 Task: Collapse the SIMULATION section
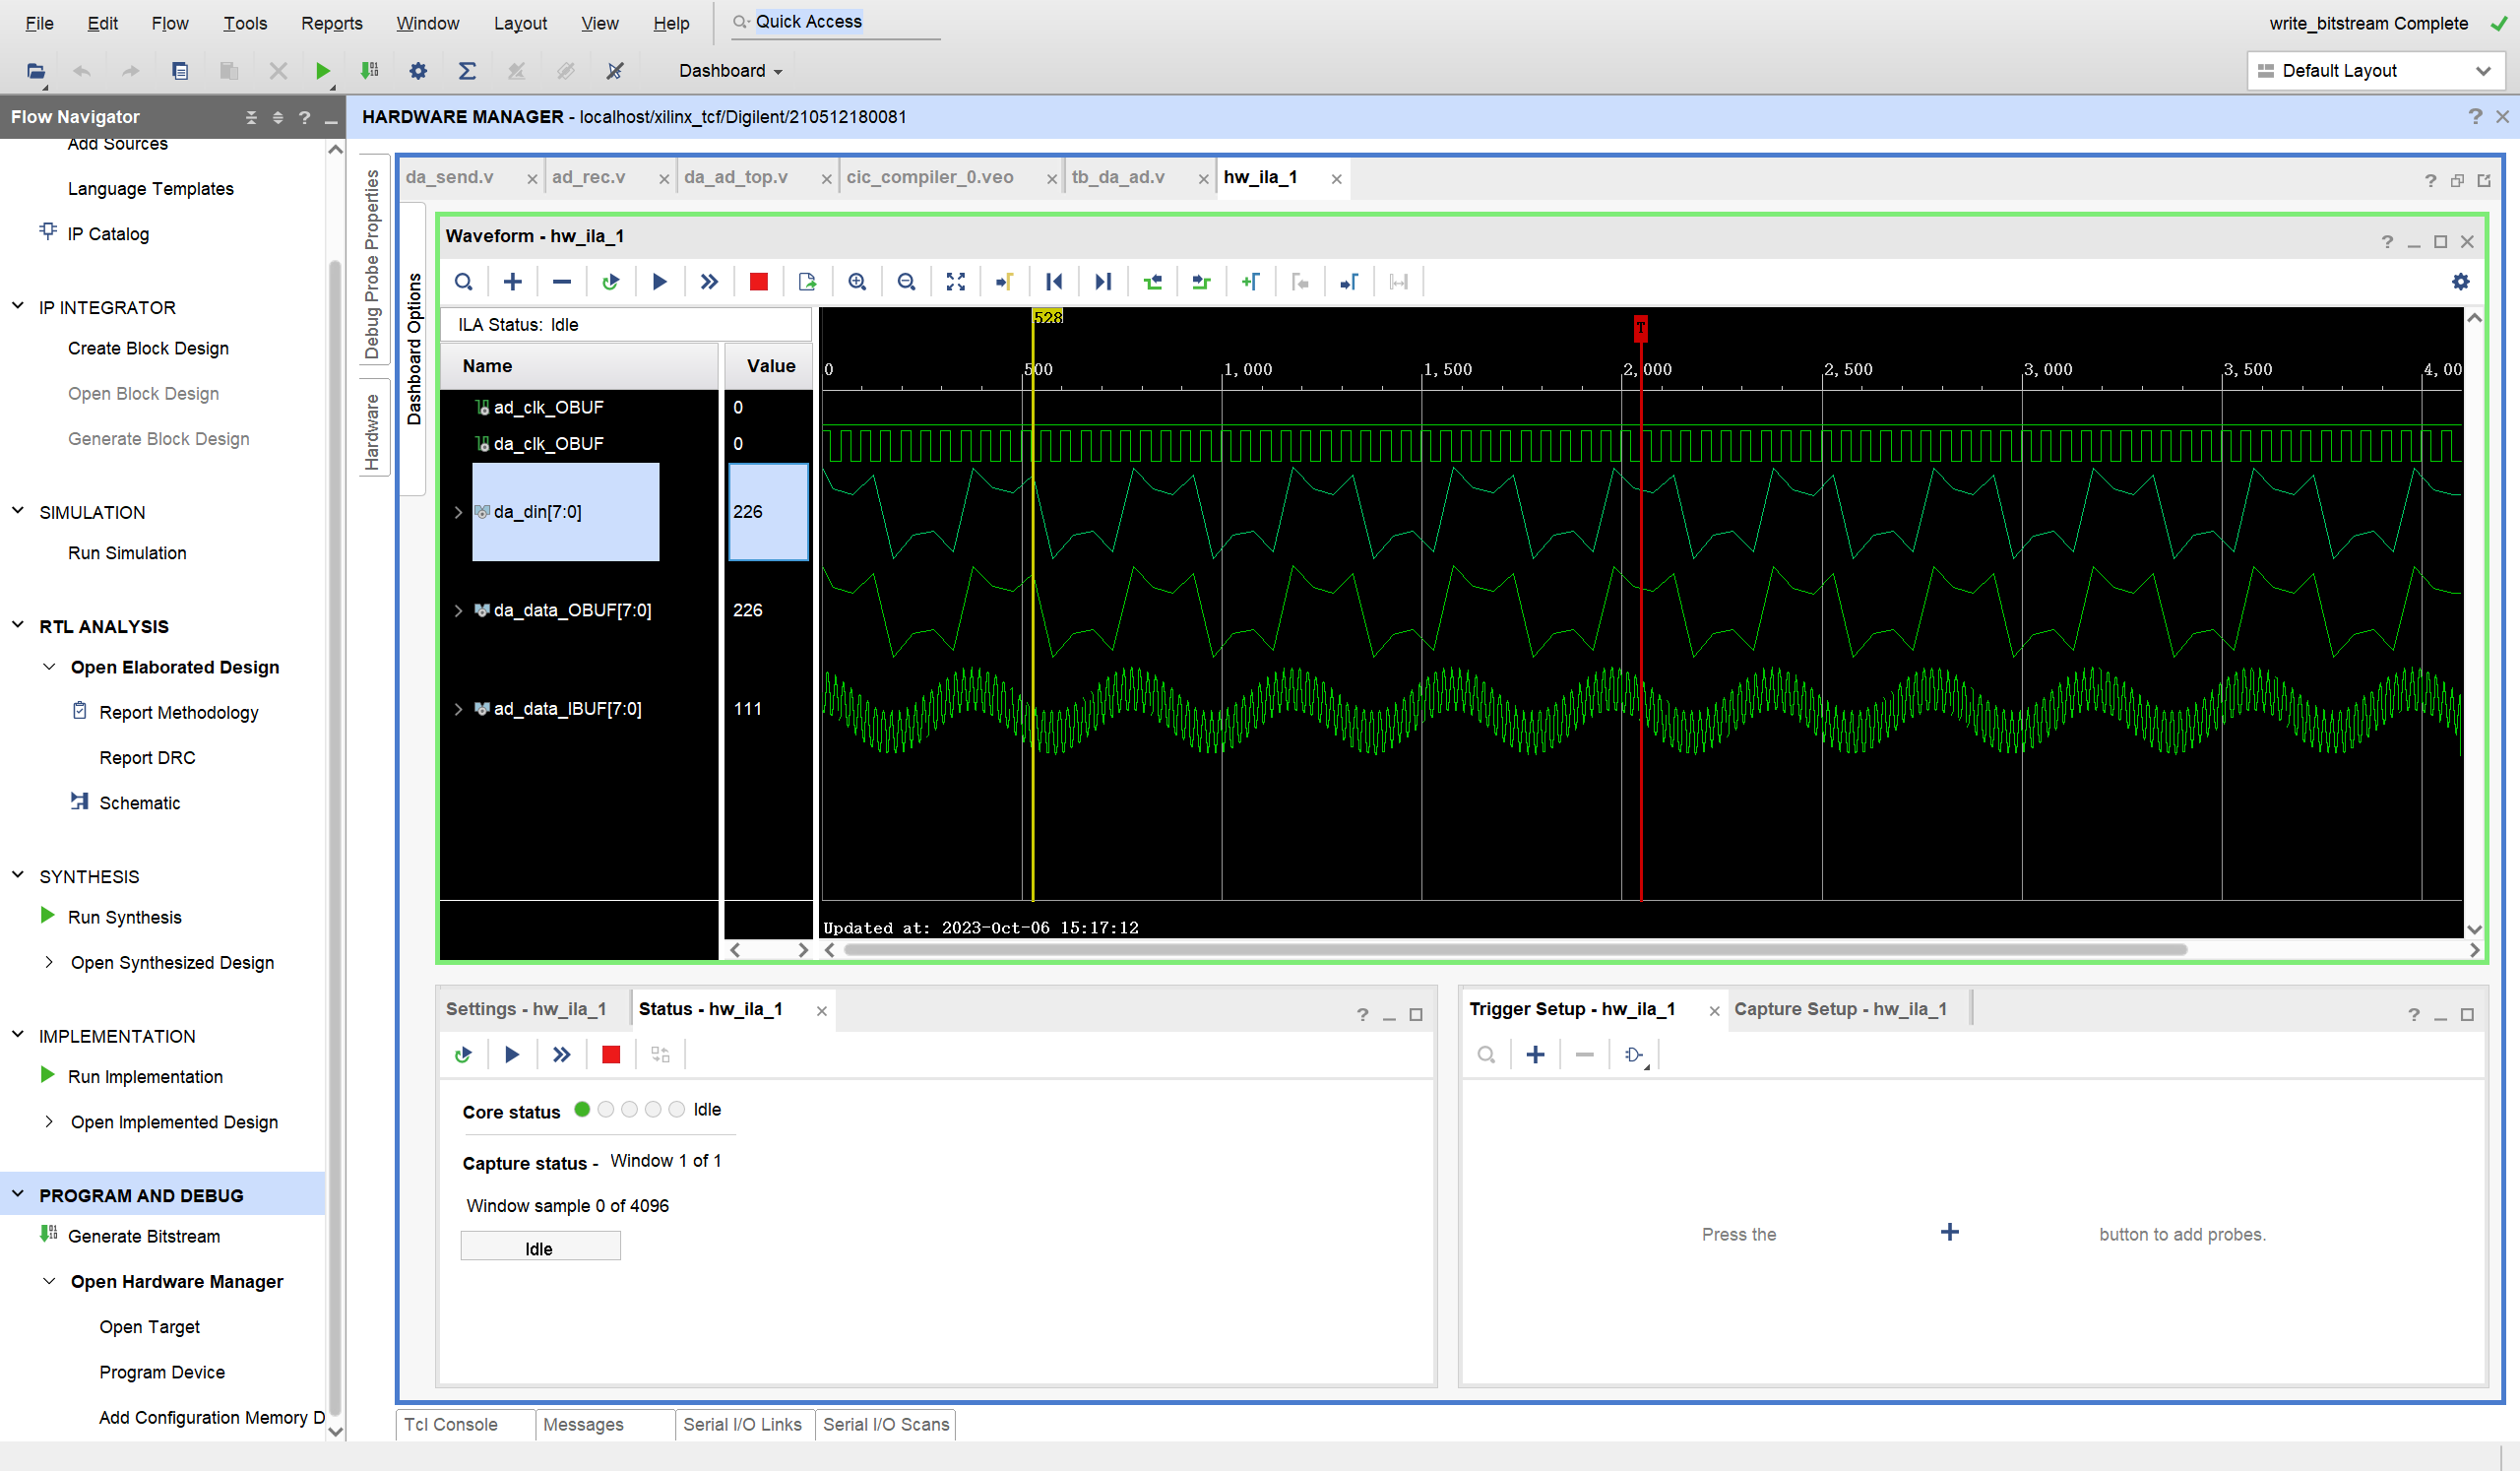pos(18,511)
